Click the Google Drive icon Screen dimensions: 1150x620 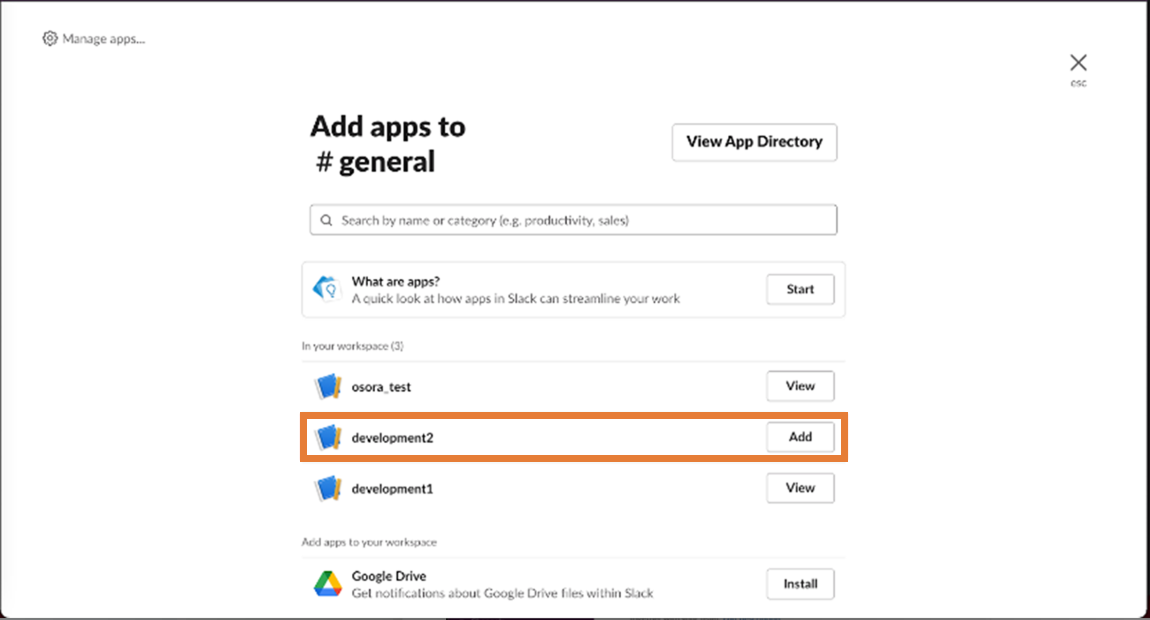coord(328,584)
